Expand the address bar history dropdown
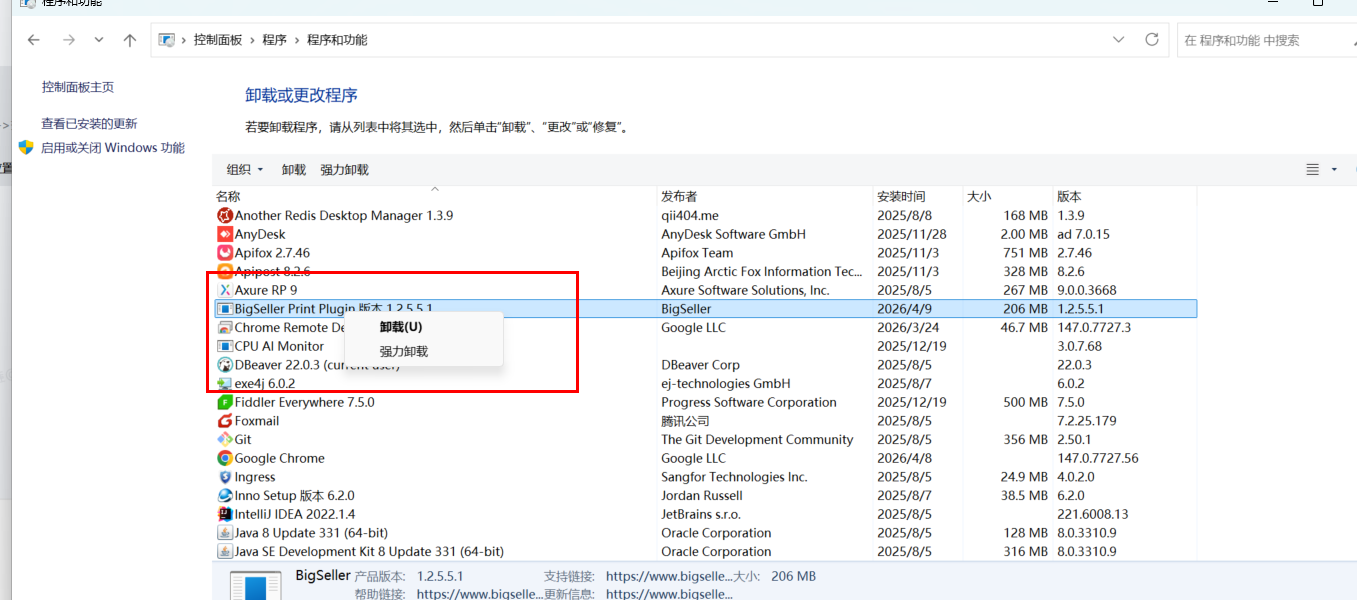This screenshot has width=1357, height=600. tap(1118, 40)
